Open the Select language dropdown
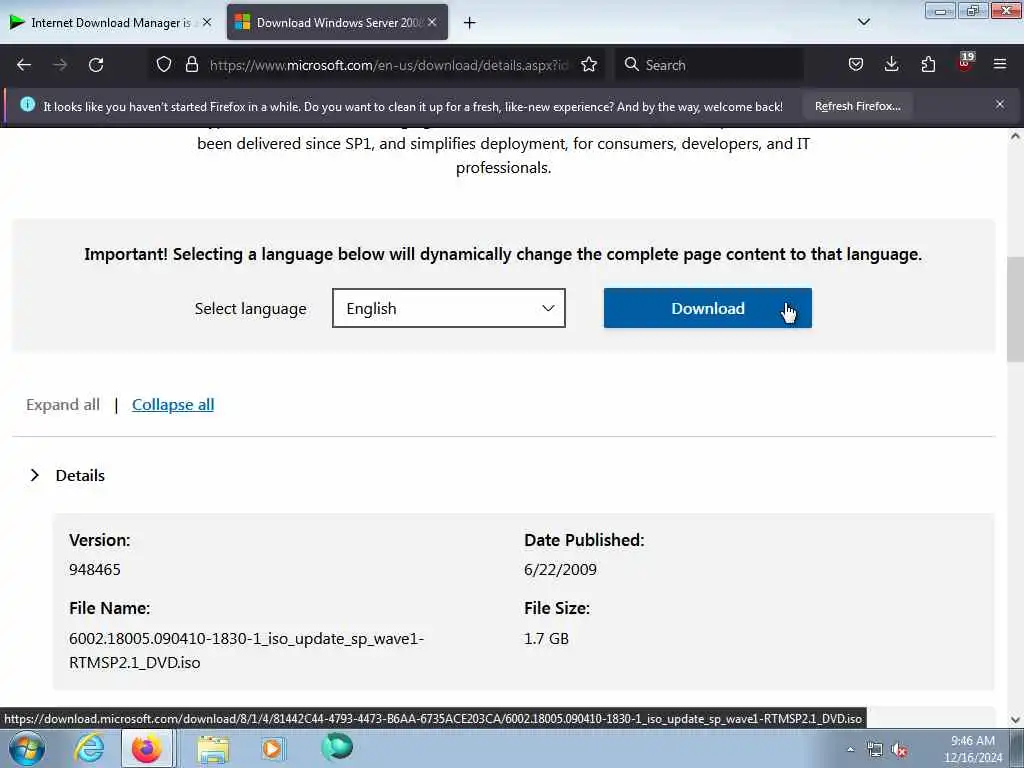Viewport: 1024px width, 768px height. tap(449, 308)
